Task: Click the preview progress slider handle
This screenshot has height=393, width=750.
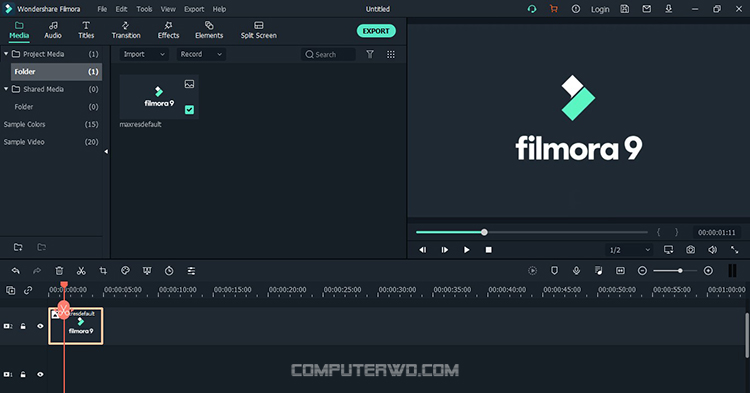Action: 484,232
